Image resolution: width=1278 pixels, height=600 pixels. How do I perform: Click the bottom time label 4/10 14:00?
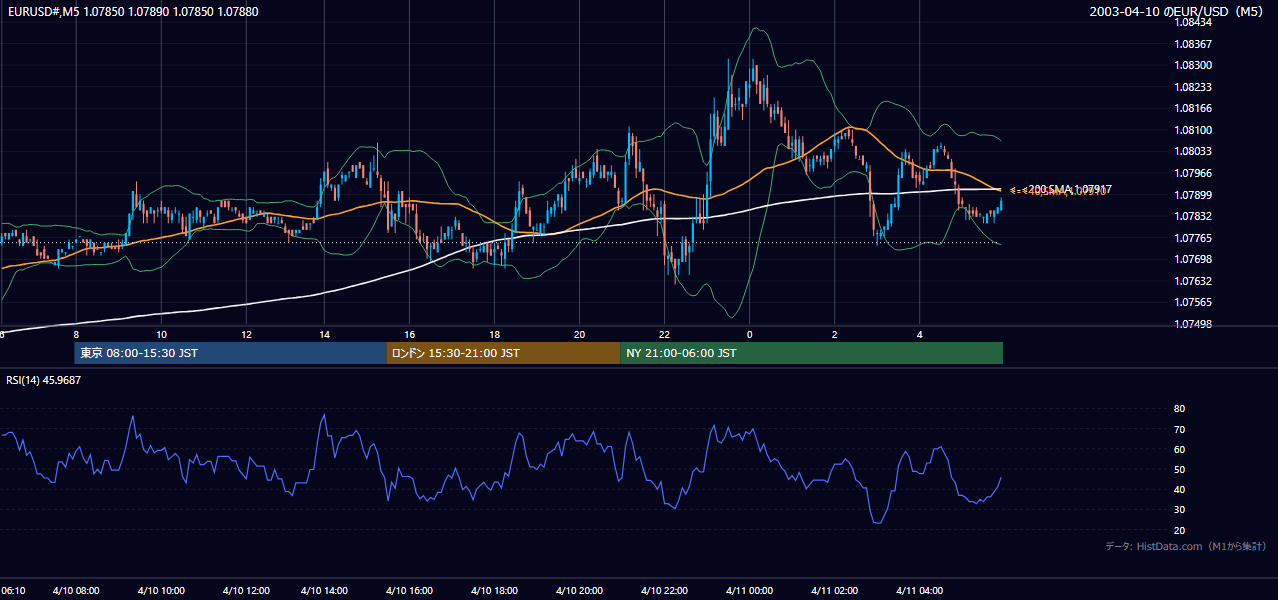(x=324, y=591)
